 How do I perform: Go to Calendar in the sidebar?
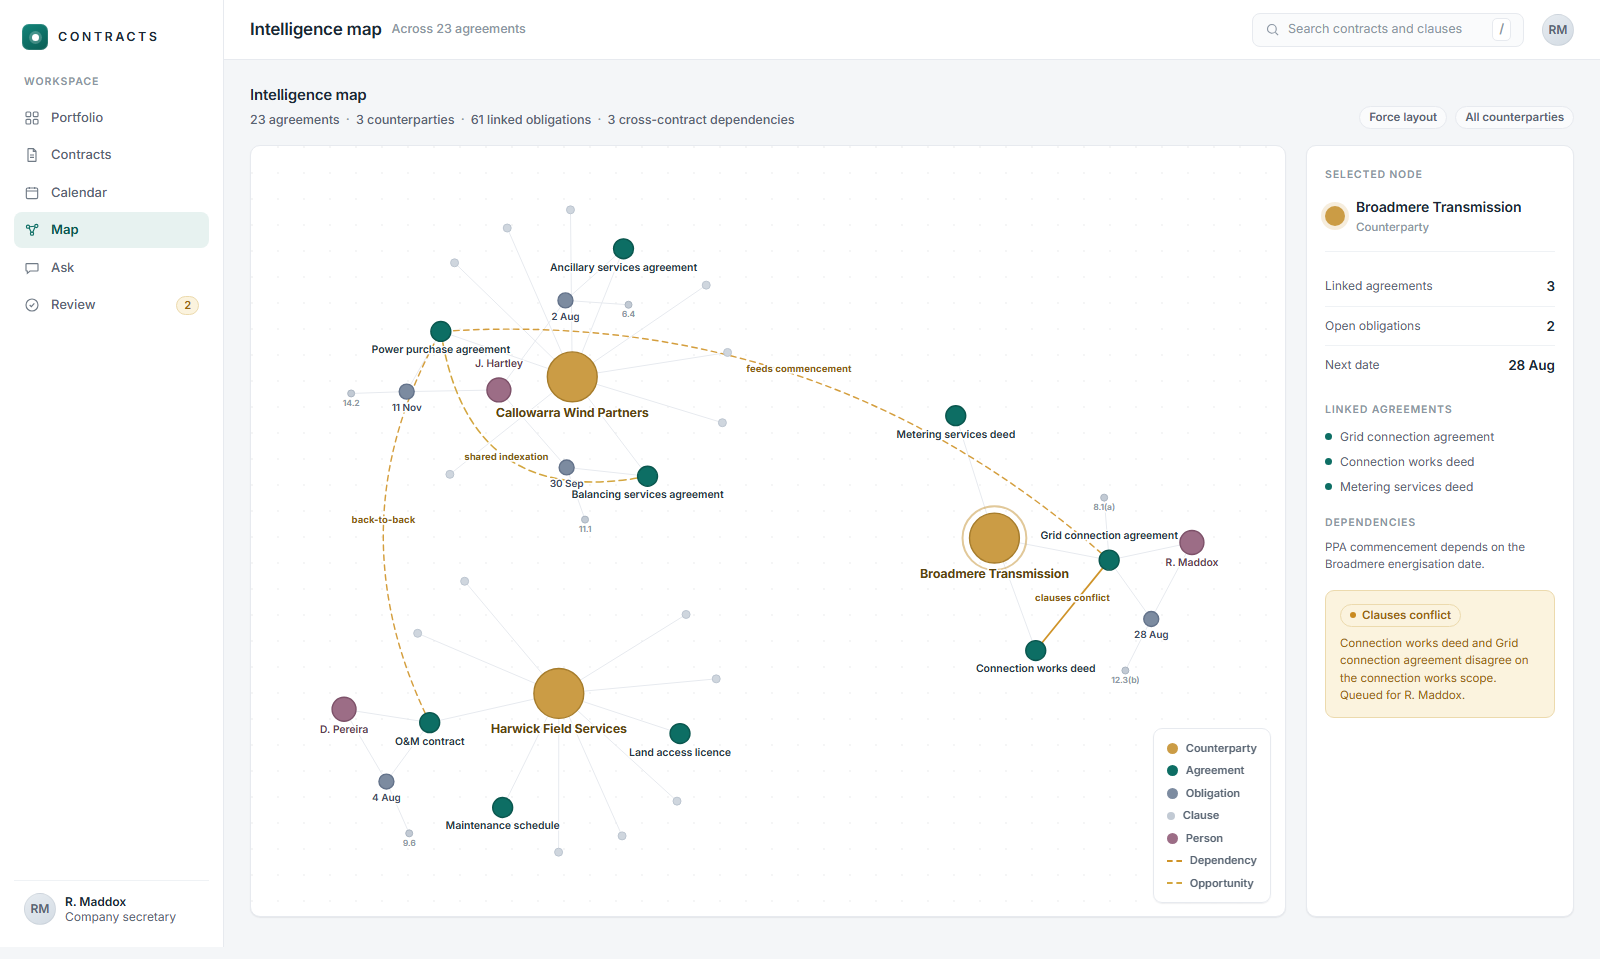click(x=111, y=193)
